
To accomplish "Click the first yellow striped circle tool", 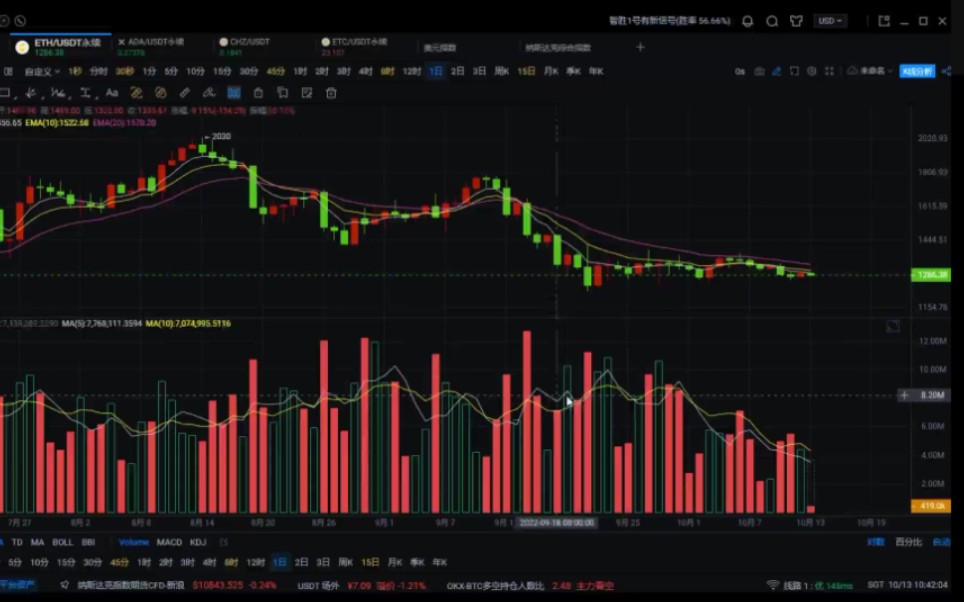I will 136,93.
